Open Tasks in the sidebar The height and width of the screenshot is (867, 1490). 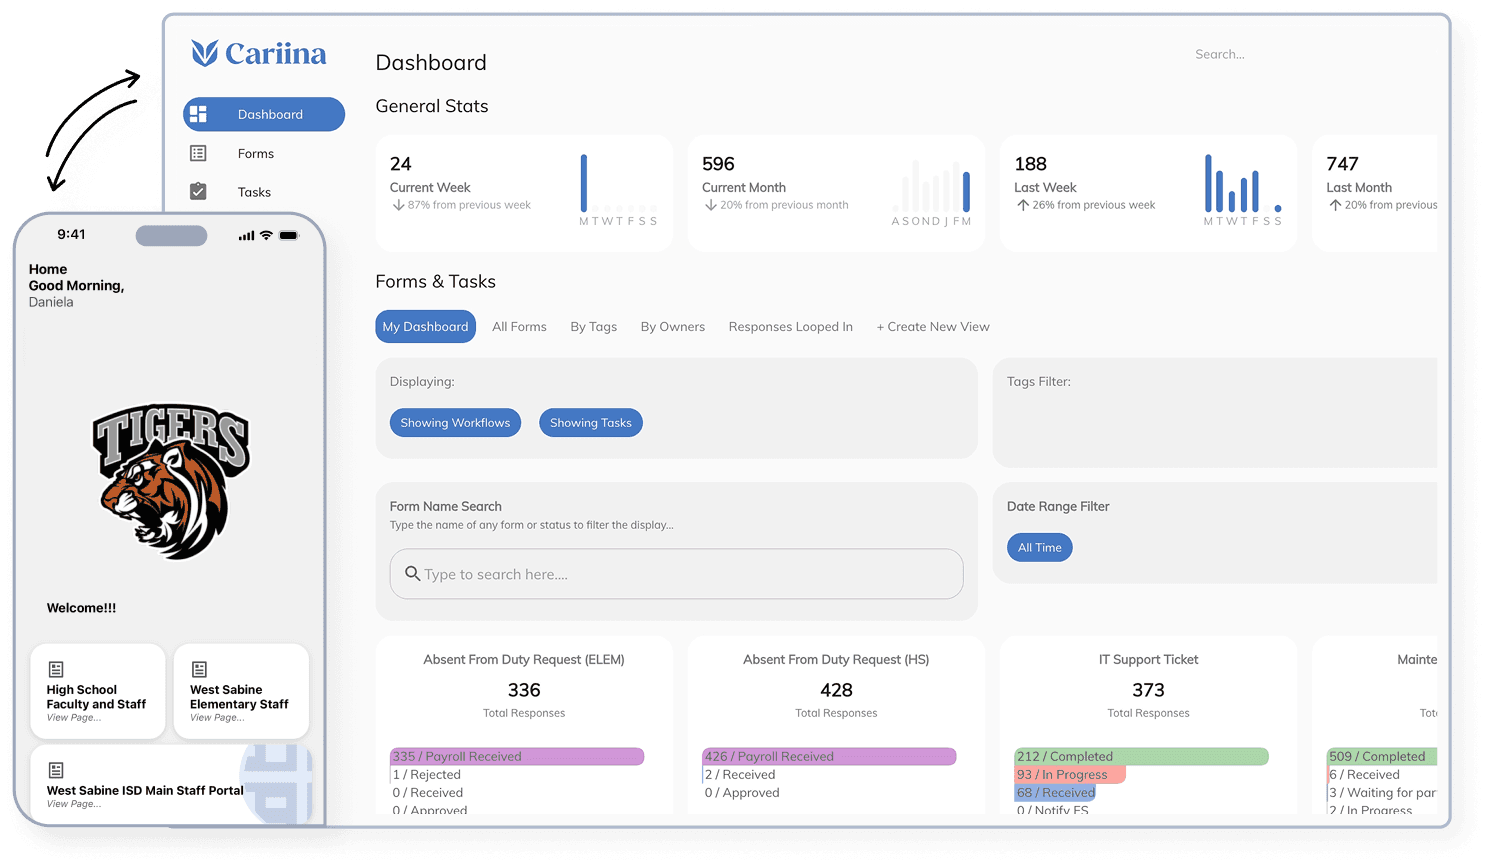coord(254,192)
